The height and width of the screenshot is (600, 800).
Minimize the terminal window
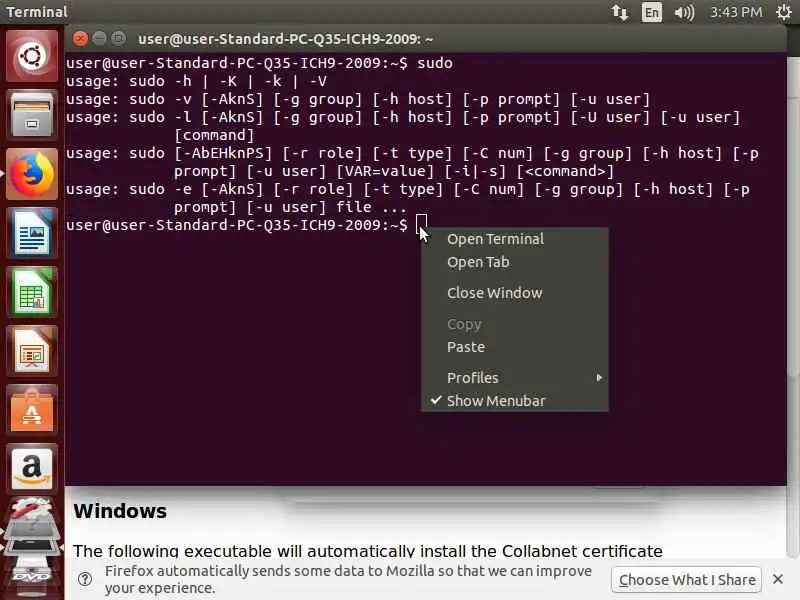[x=99, y=39]
